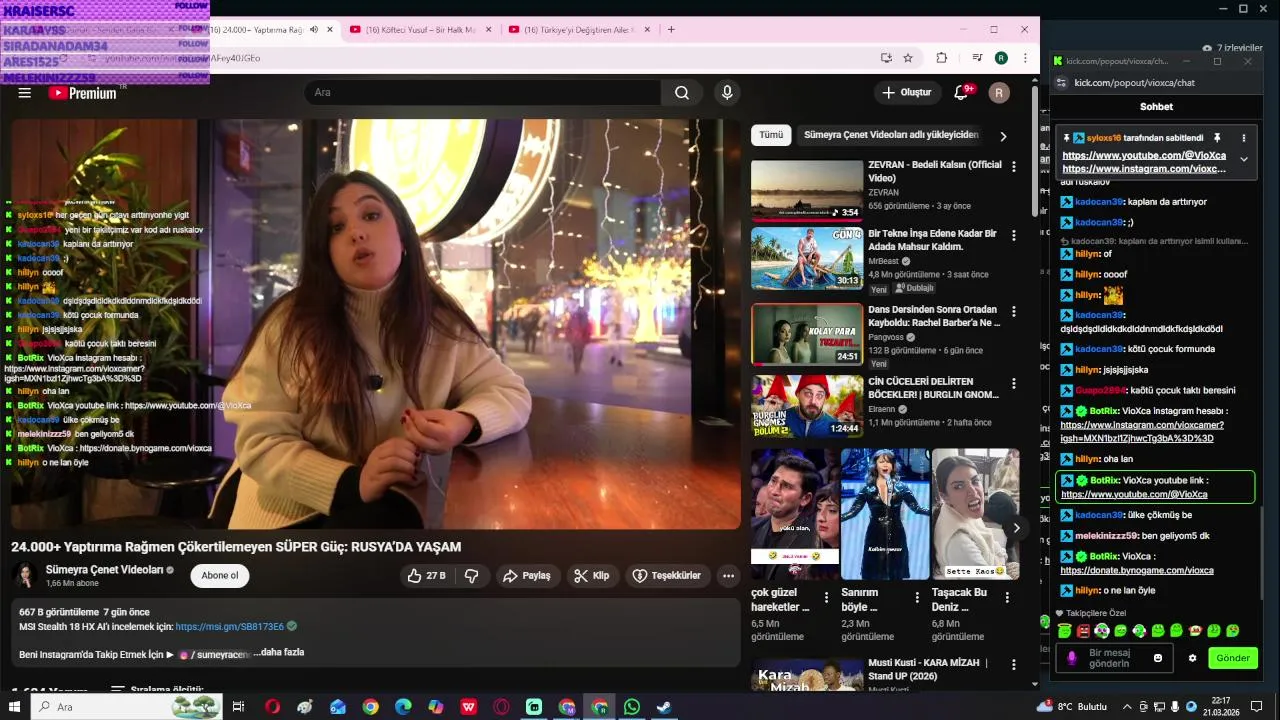Open Task View on taskbar
This screenshot has height=720, width=1280.
[238, 707]
